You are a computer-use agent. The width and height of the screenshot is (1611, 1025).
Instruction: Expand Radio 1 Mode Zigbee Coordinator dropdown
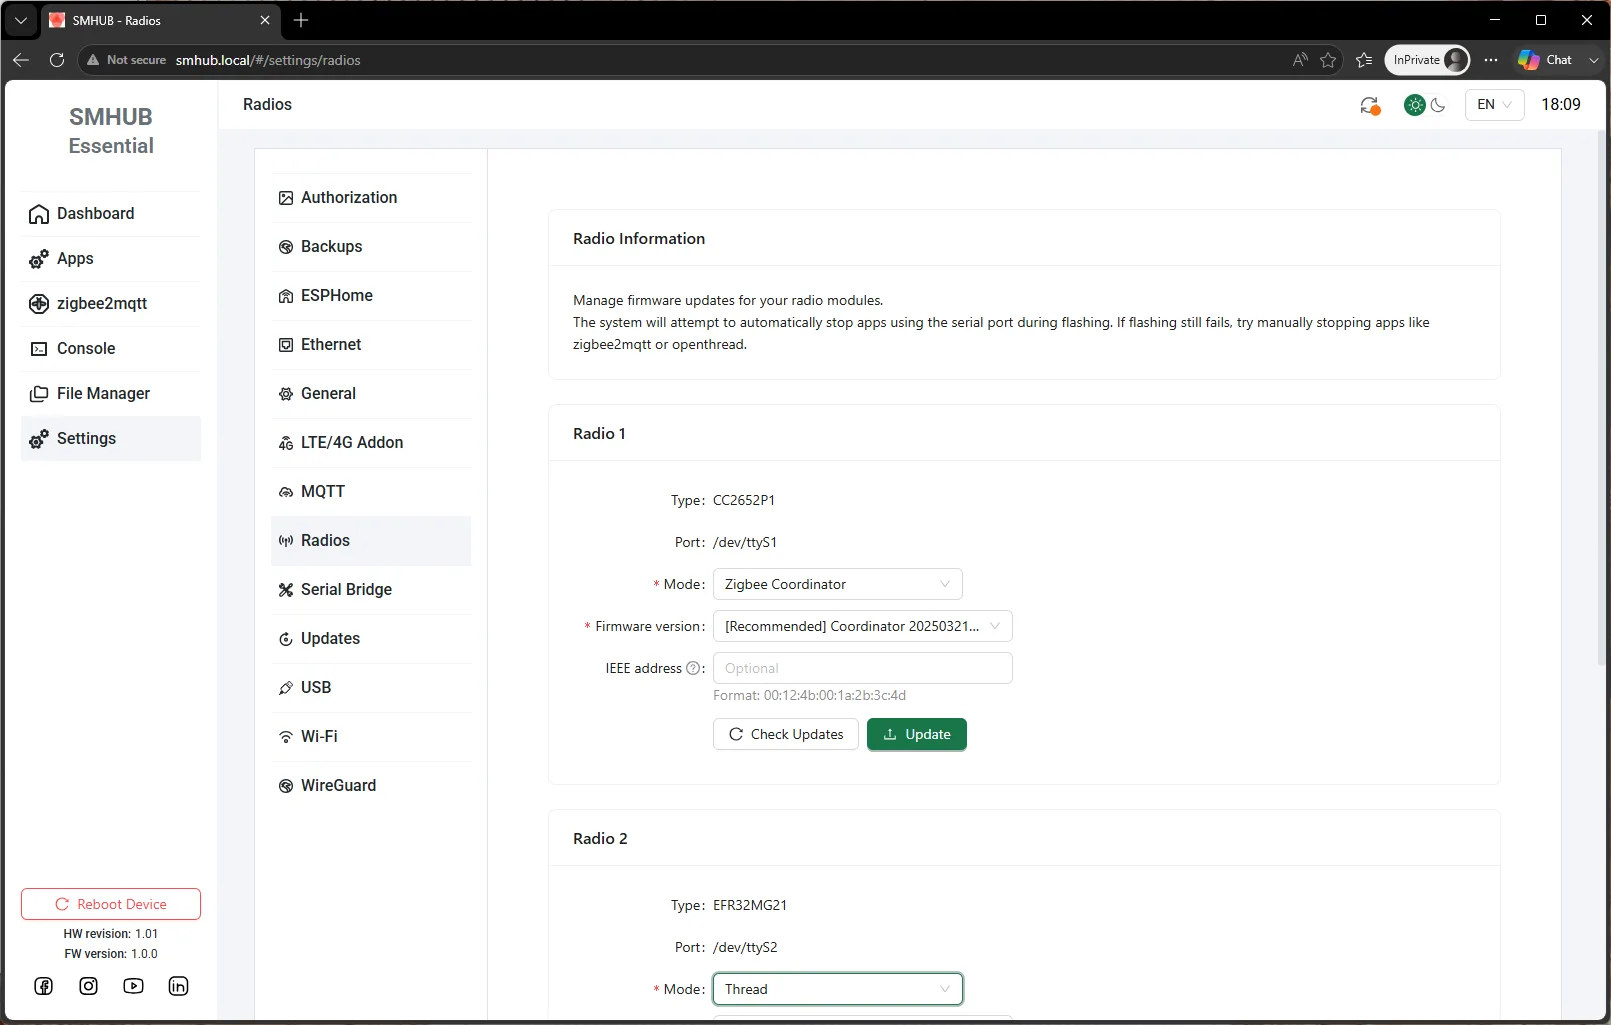click(838, 584)
